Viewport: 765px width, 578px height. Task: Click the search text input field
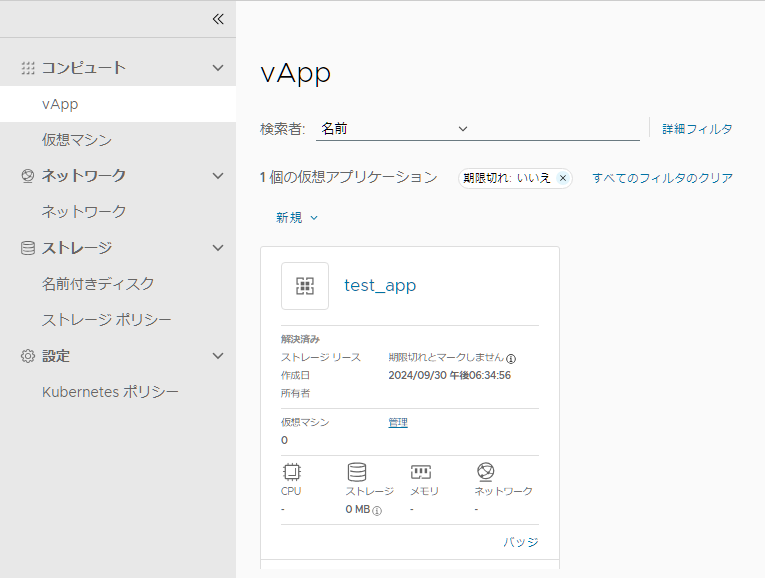click(556, 129)
